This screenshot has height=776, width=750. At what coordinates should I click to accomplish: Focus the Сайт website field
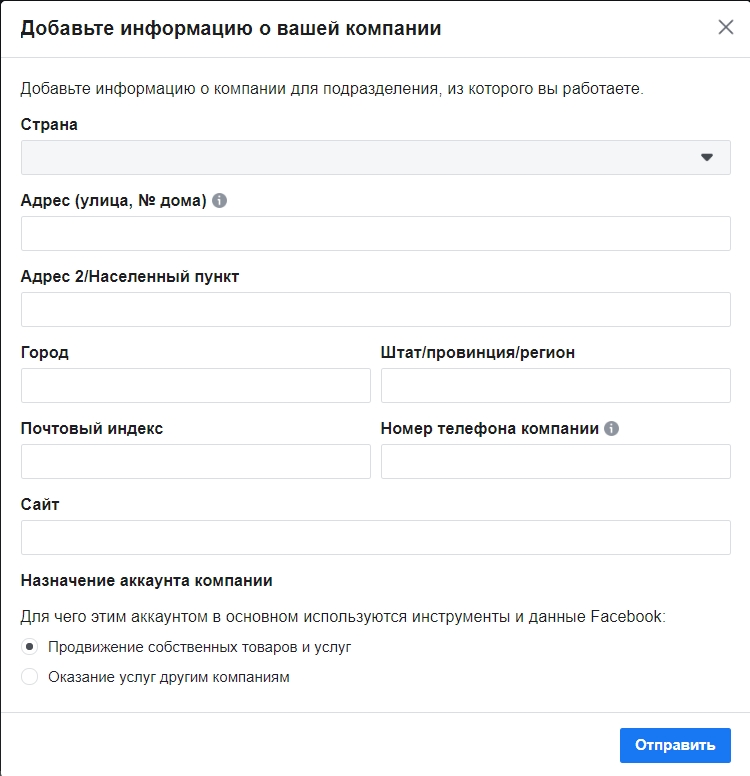click(376, 537)
